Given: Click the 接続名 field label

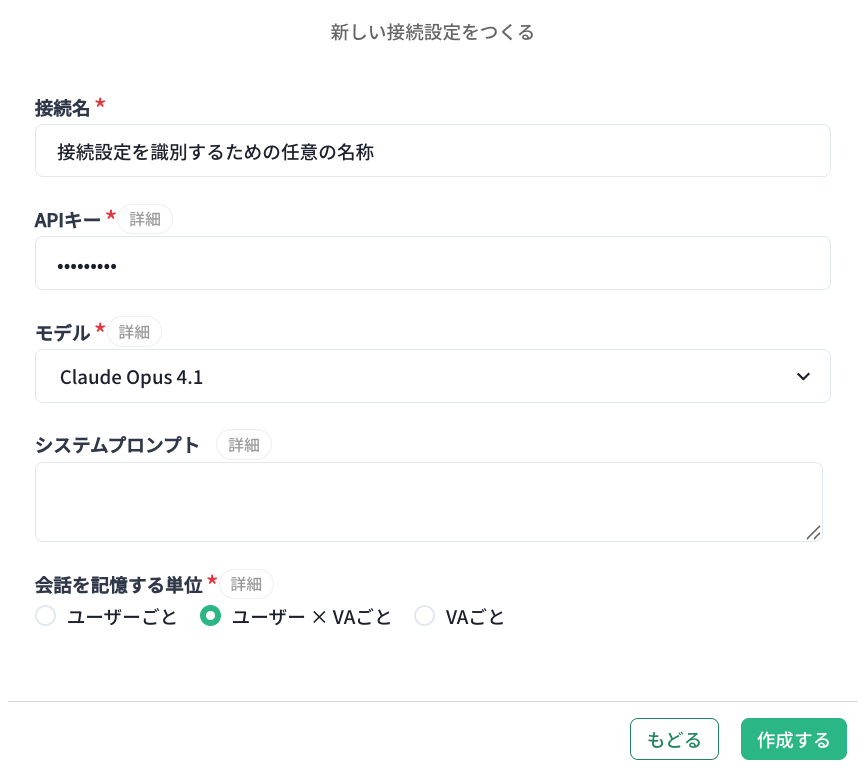Looking at the screenshot, I should coord(63,107).
